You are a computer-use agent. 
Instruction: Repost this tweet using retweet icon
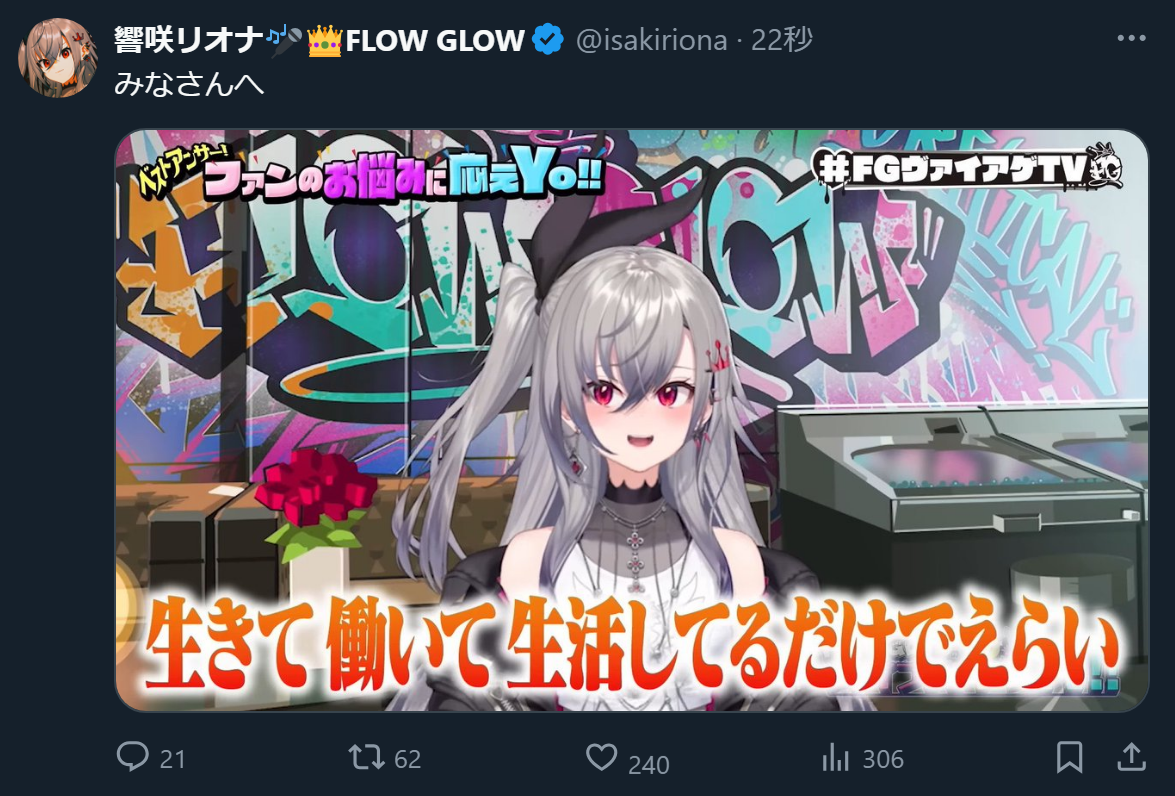[x=366, y=757]
